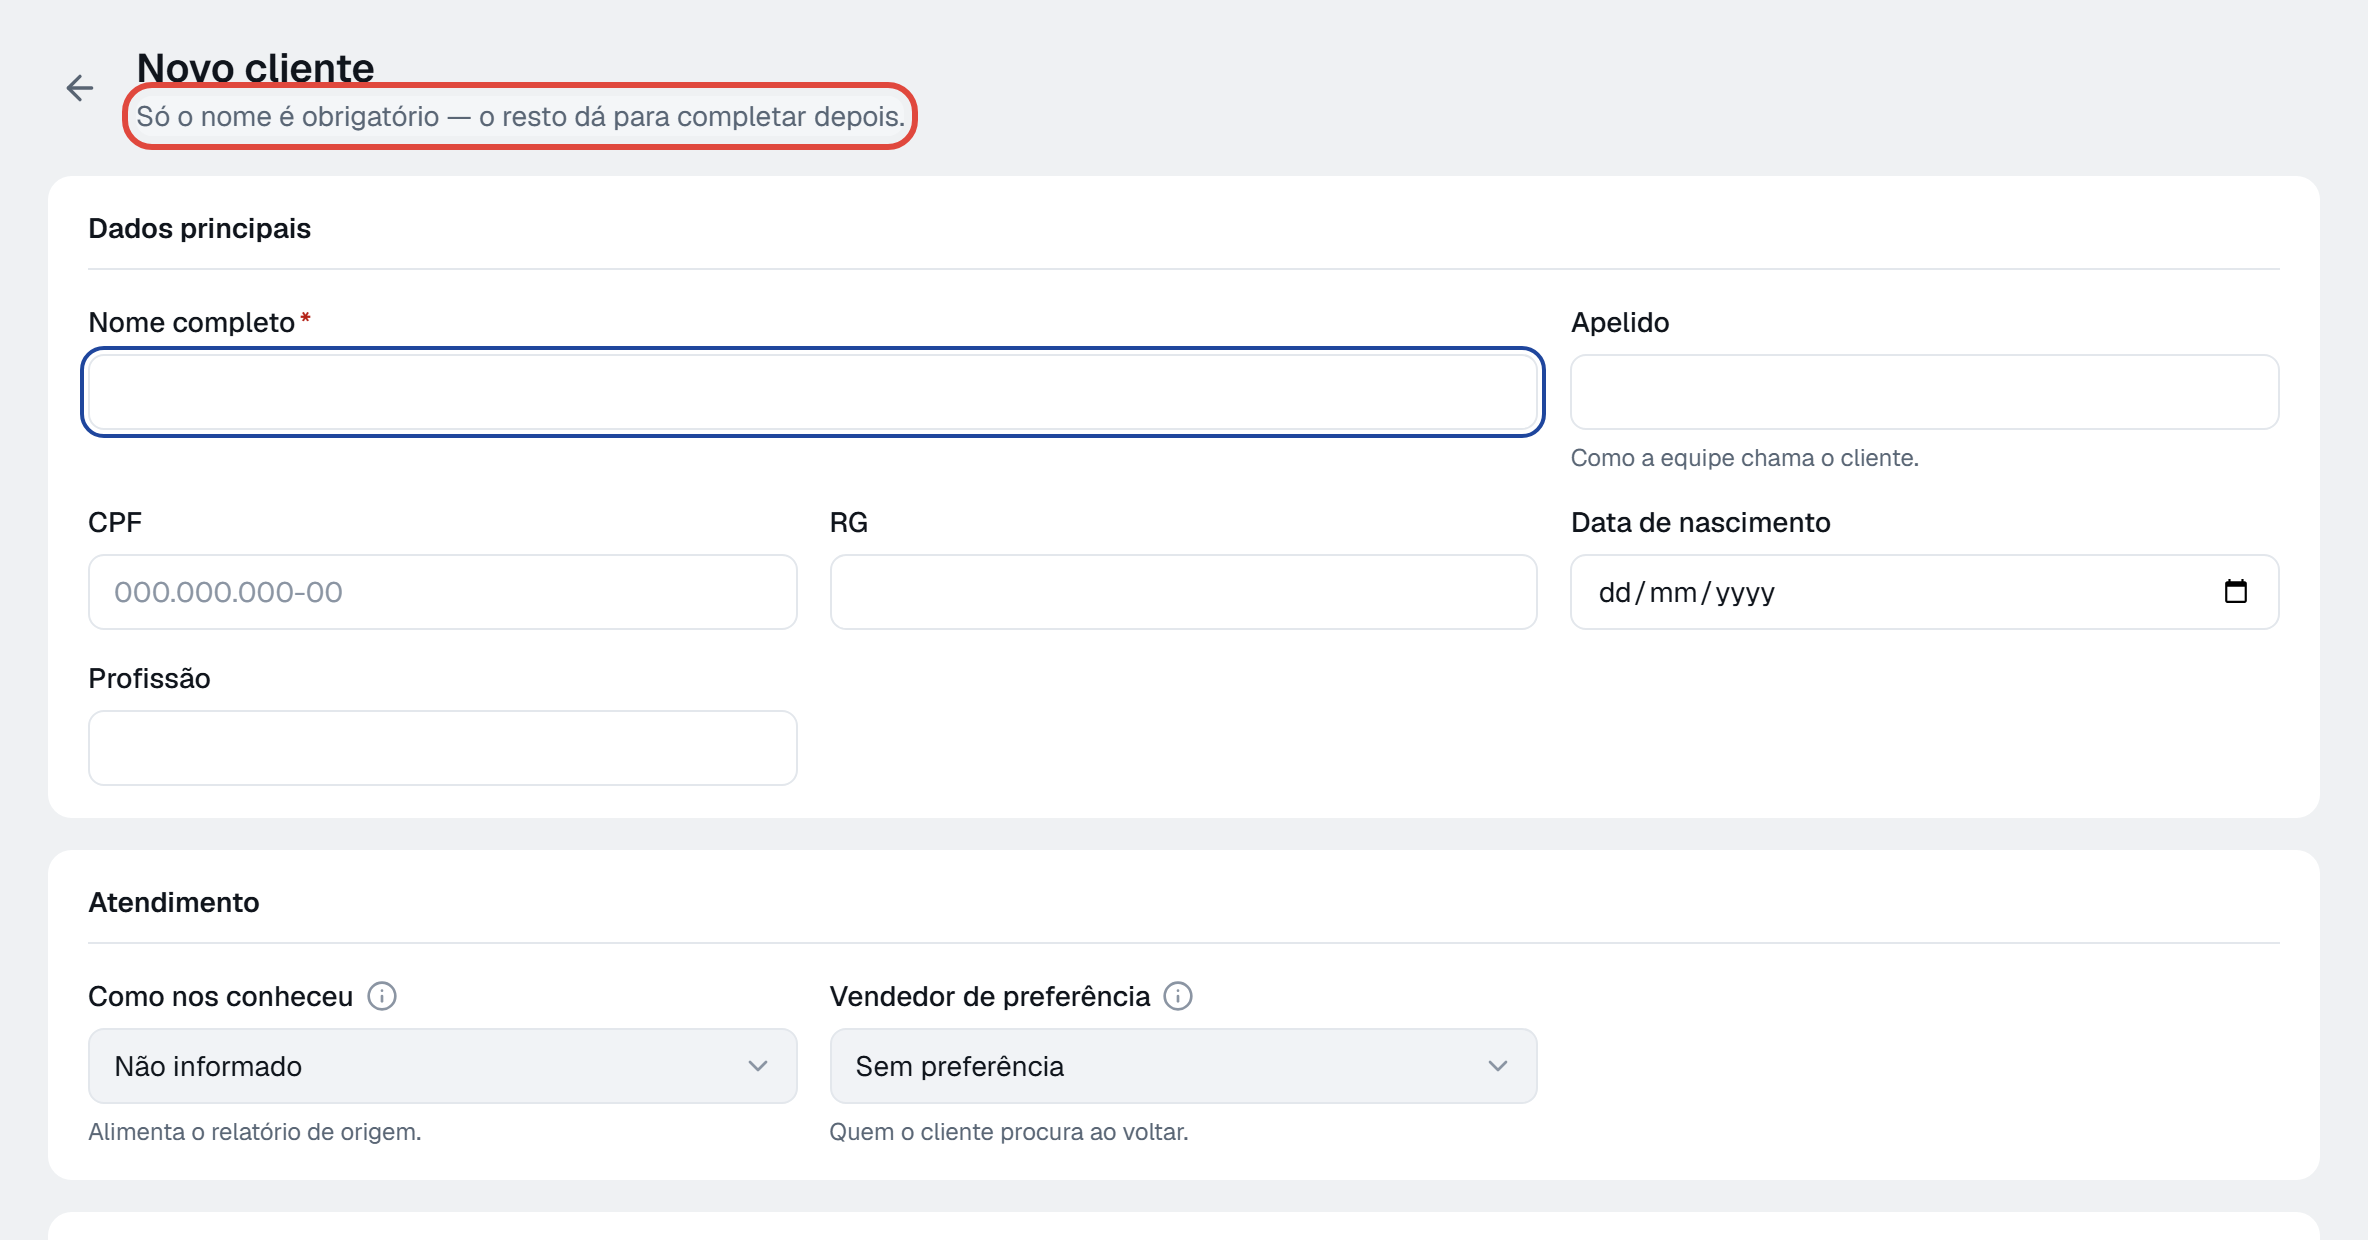Click the Dados principais section heading
Viewport: 2368px width, 1240px height.
199,229
